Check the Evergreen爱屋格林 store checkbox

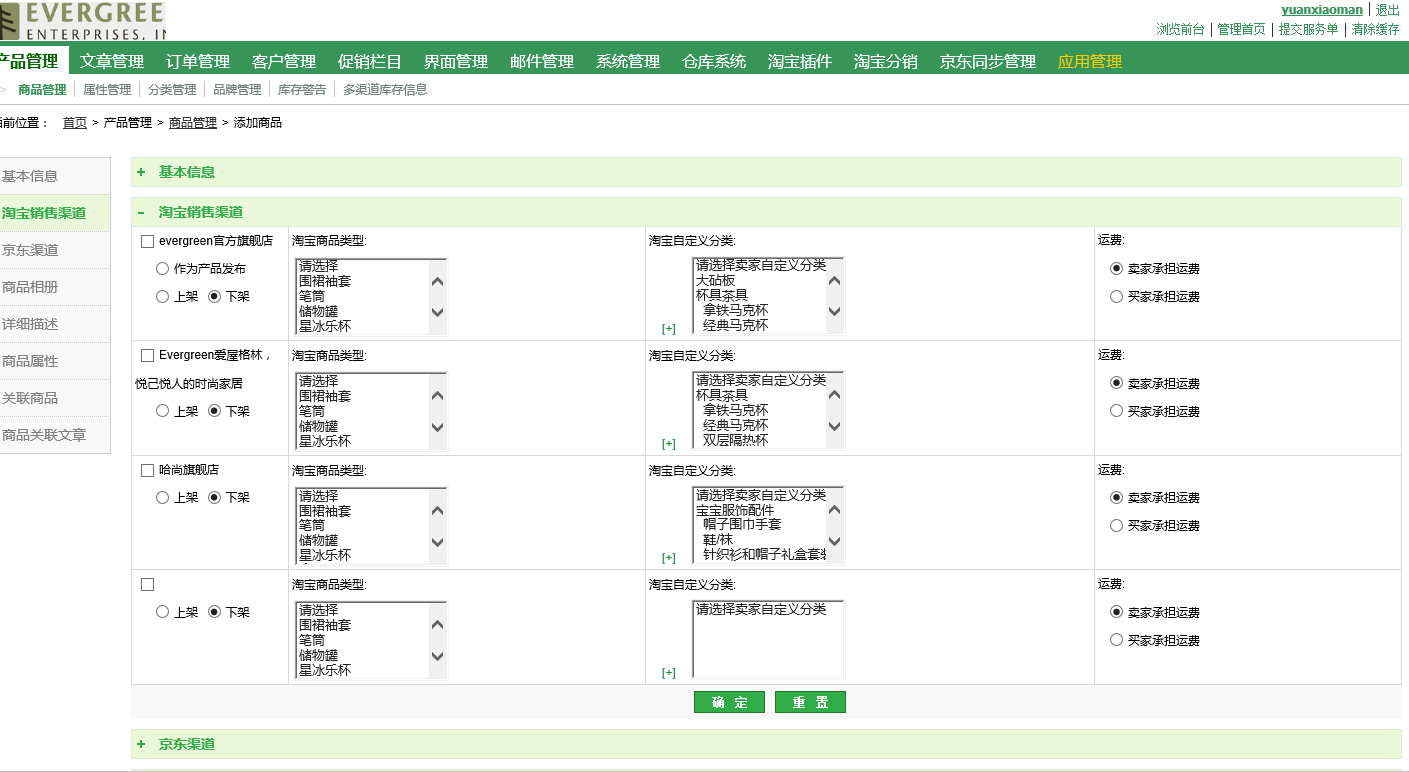click(147, 355)
